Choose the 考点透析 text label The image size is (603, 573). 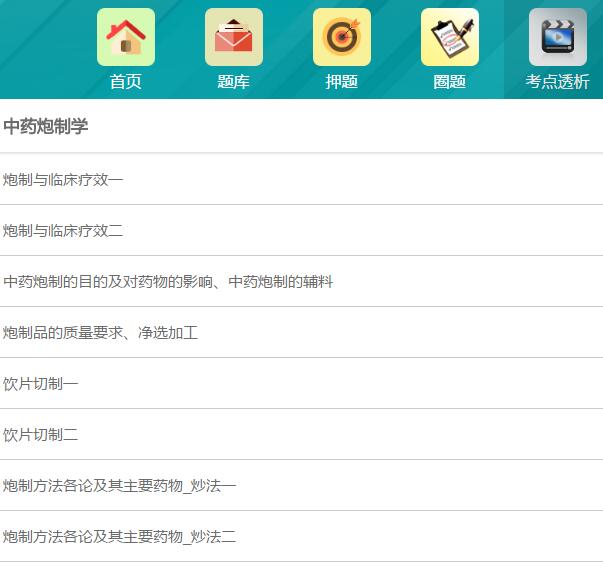[x=557, y=82]
